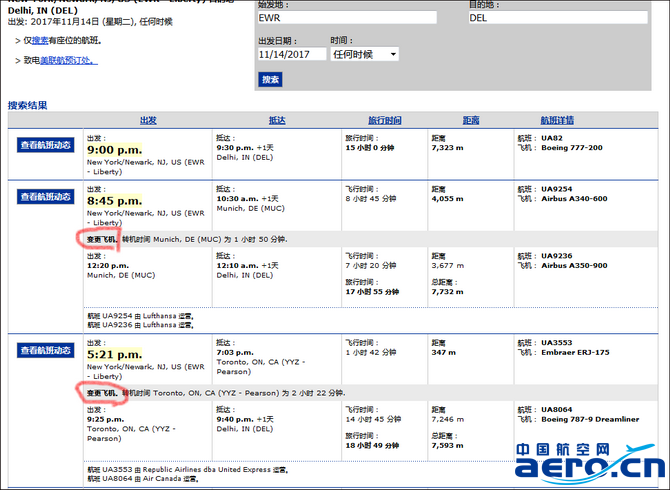Select the 9:00 p.m. departure time

(x=115, y=150)
